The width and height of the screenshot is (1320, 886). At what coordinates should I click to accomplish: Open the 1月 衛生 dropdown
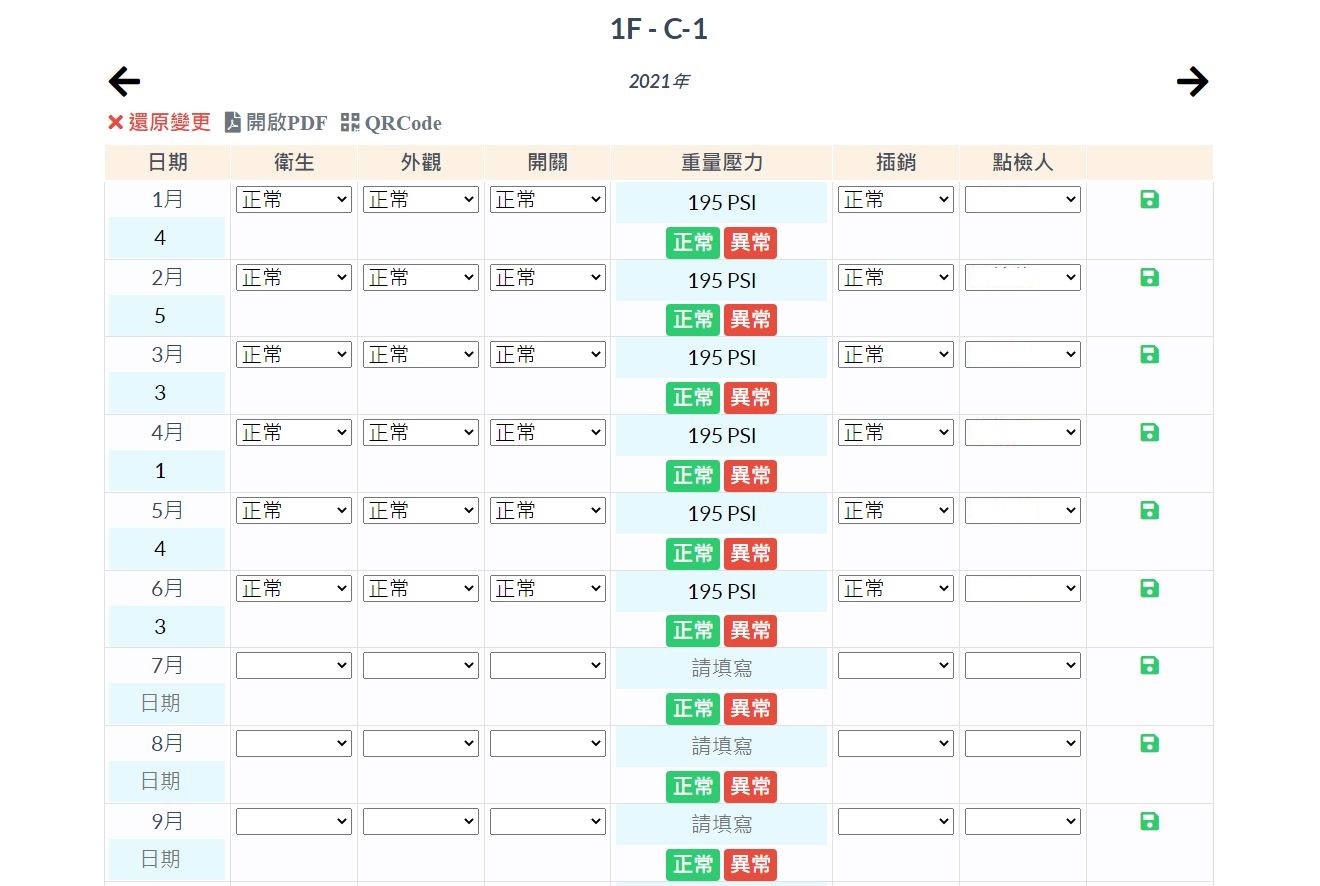pos(294,200)
